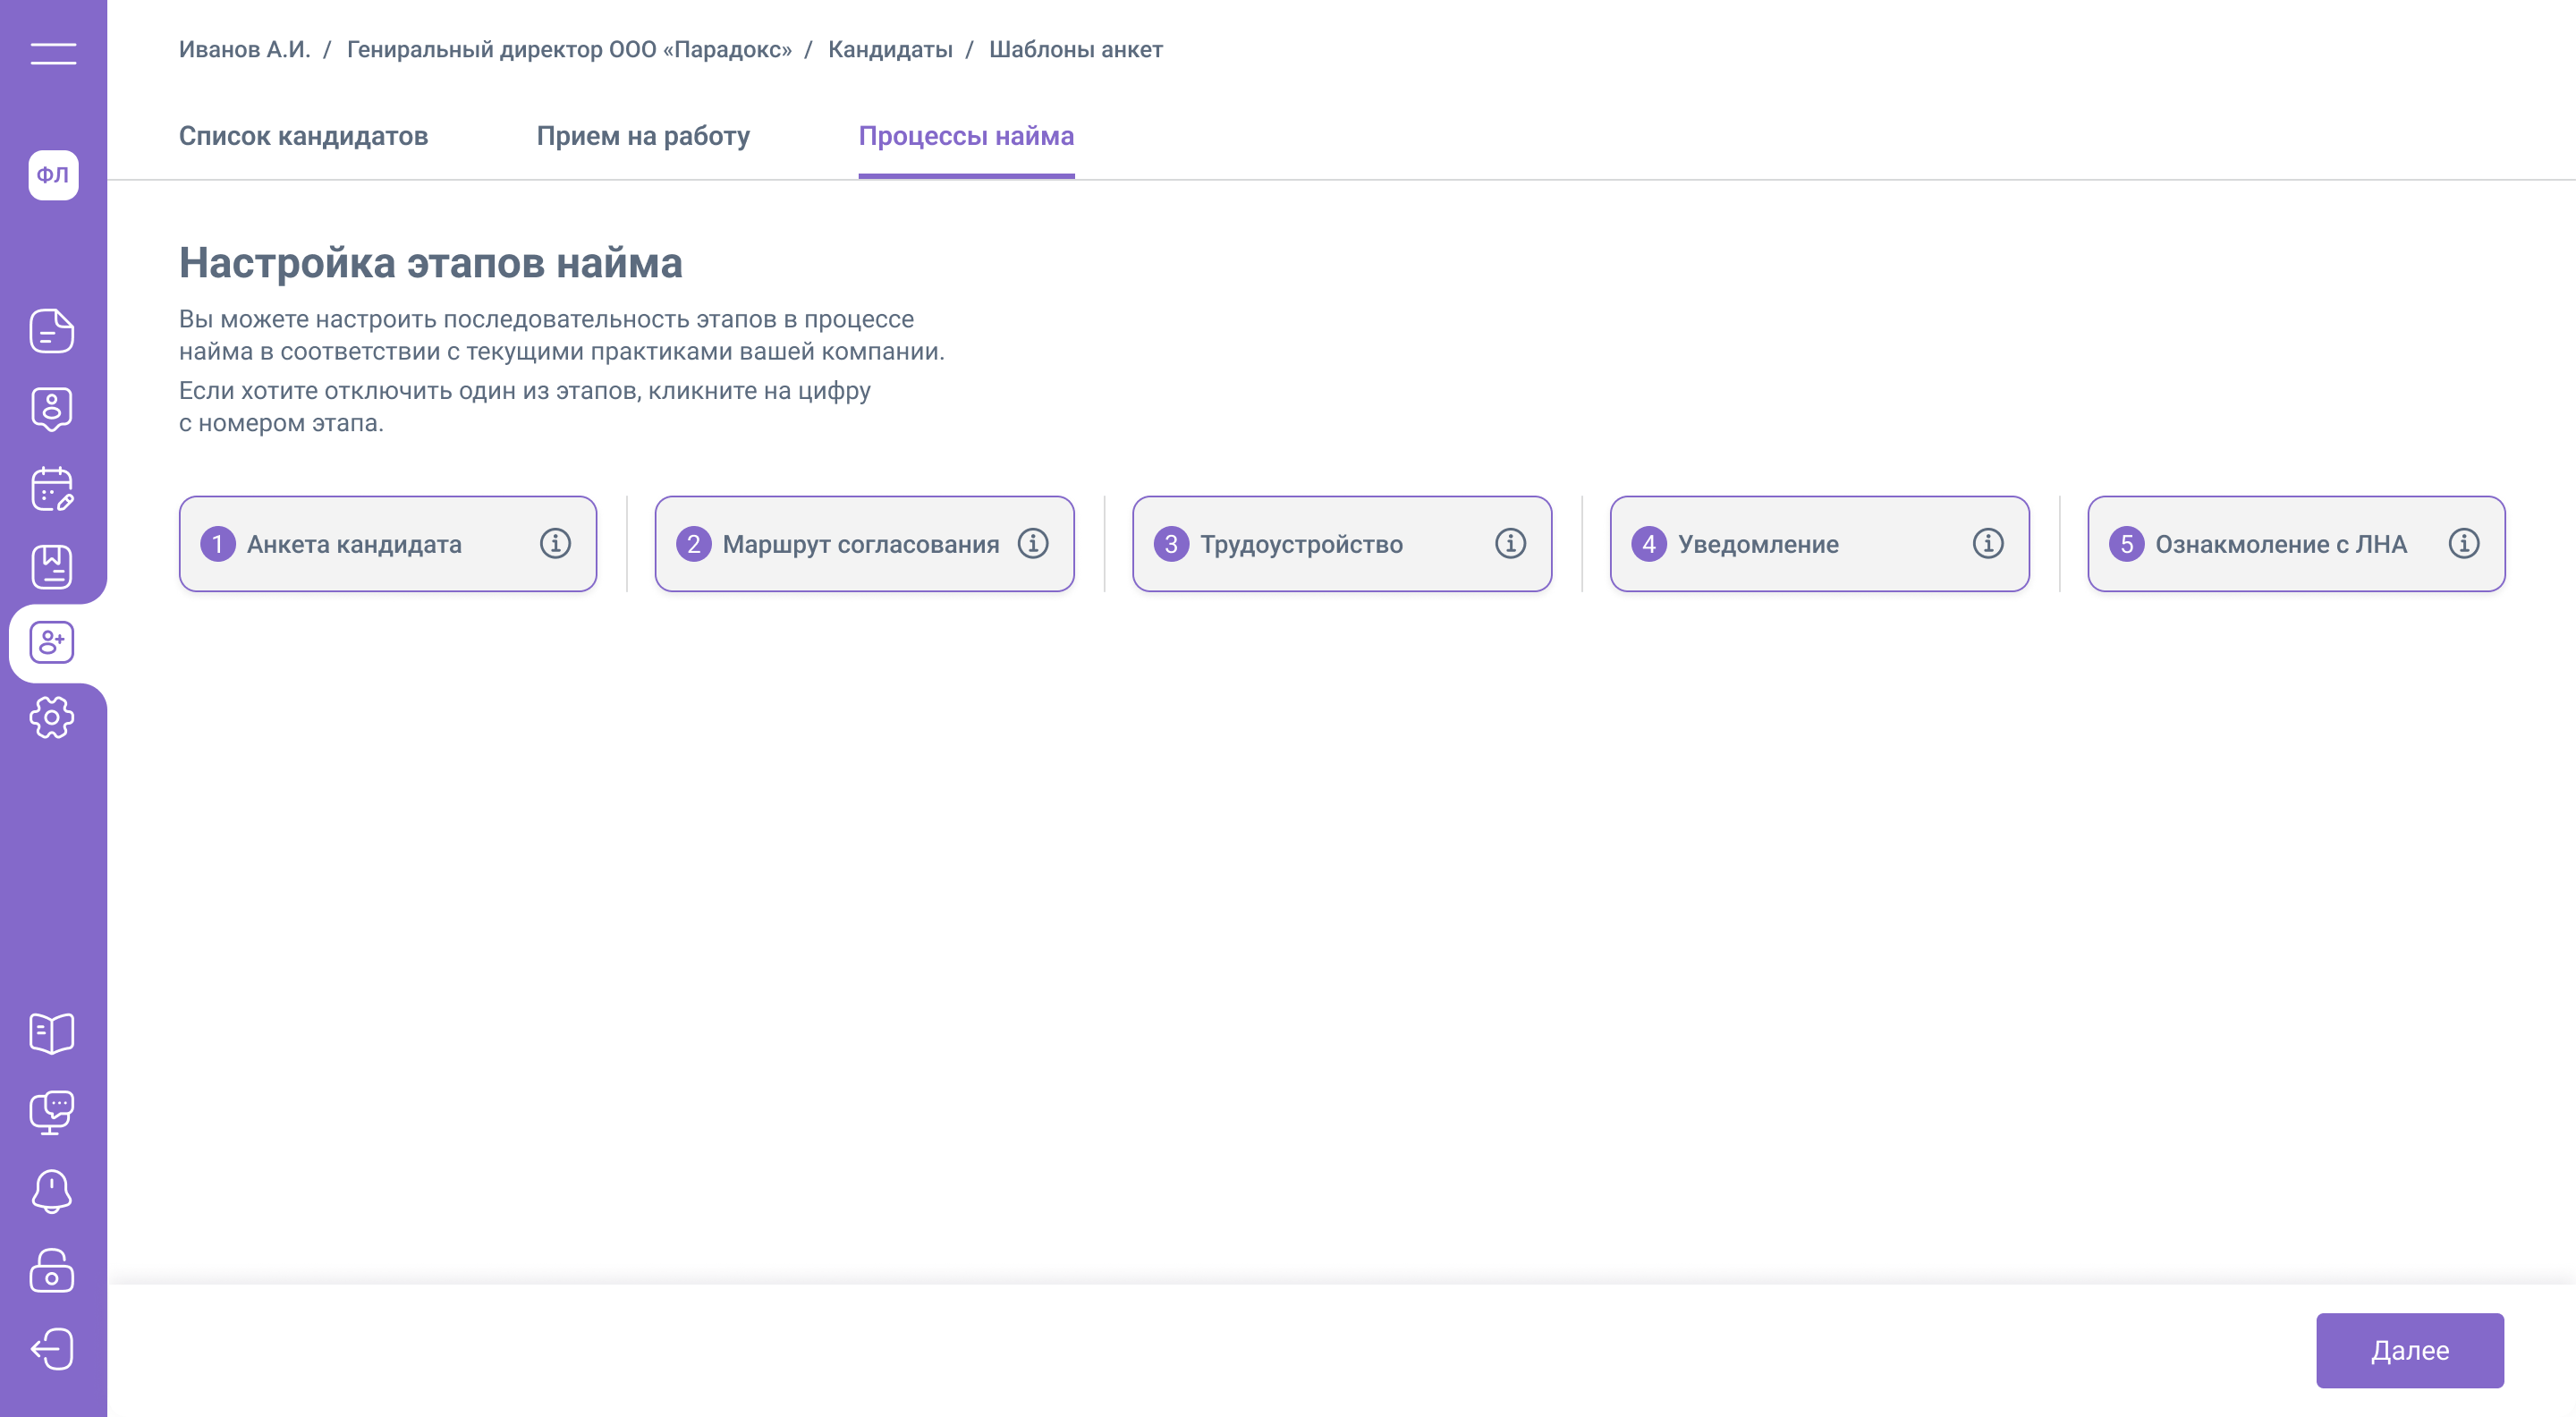Image resolution: width=2576 pixels, height=1417 pixels.
Task: Open the documents sidebar icon
Action: tap(52, 331)
